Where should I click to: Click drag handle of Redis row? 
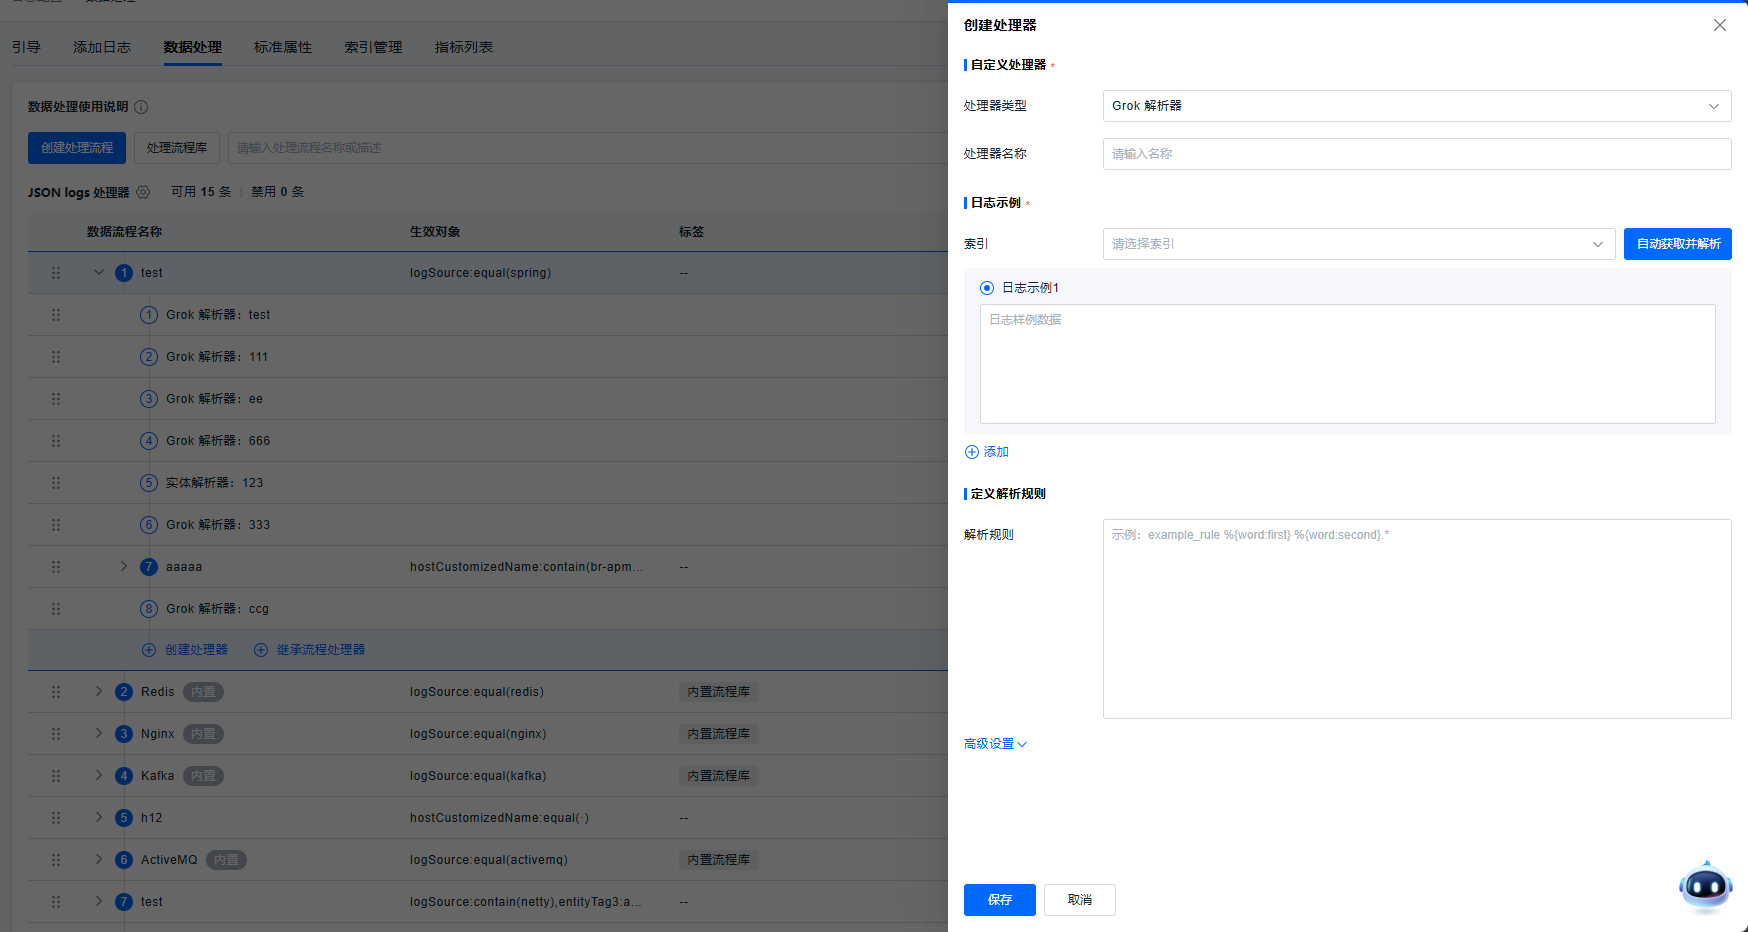click(x=56, y=692)
